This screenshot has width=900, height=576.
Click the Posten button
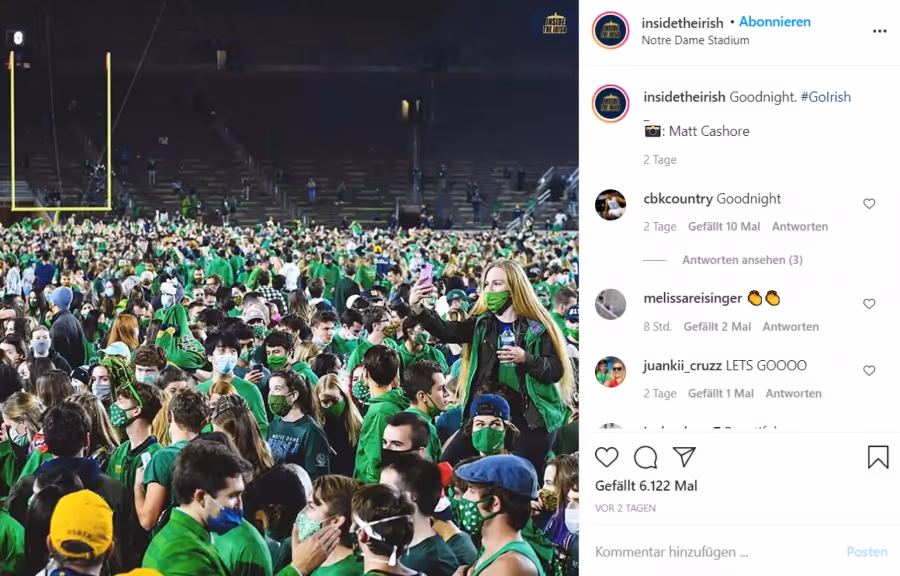[x=867, y=552]
